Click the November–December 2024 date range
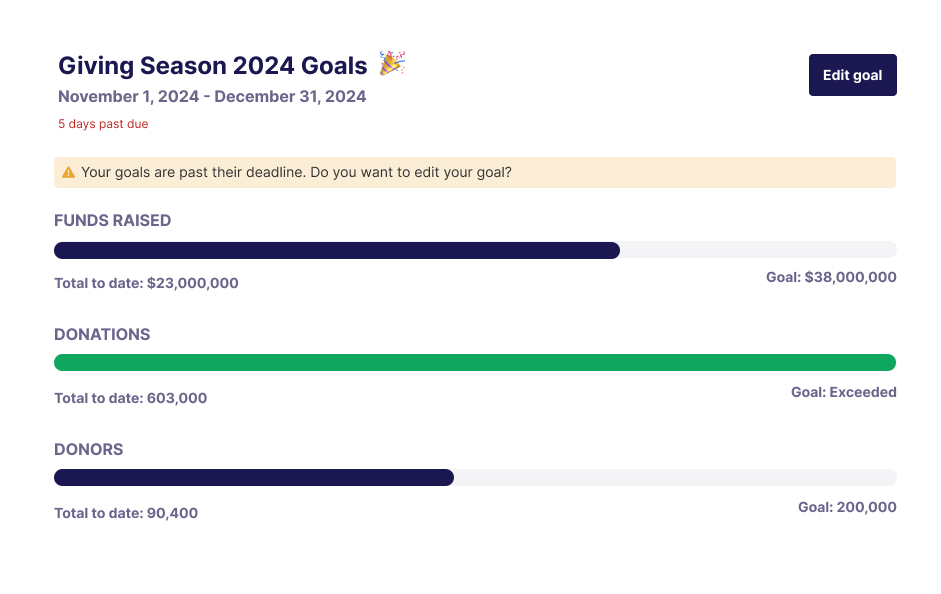This screenshot has height=594, width=941. 212,97
